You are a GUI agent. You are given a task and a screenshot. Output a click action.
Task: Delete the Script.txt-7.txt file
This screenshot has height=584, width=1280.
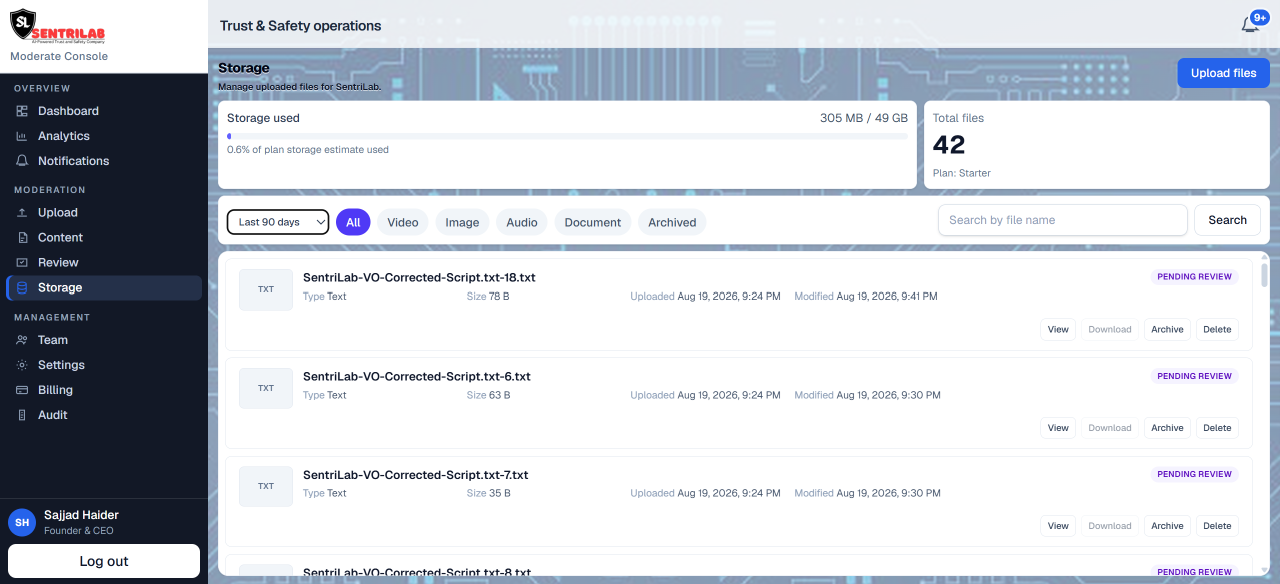pos(1217,526)
